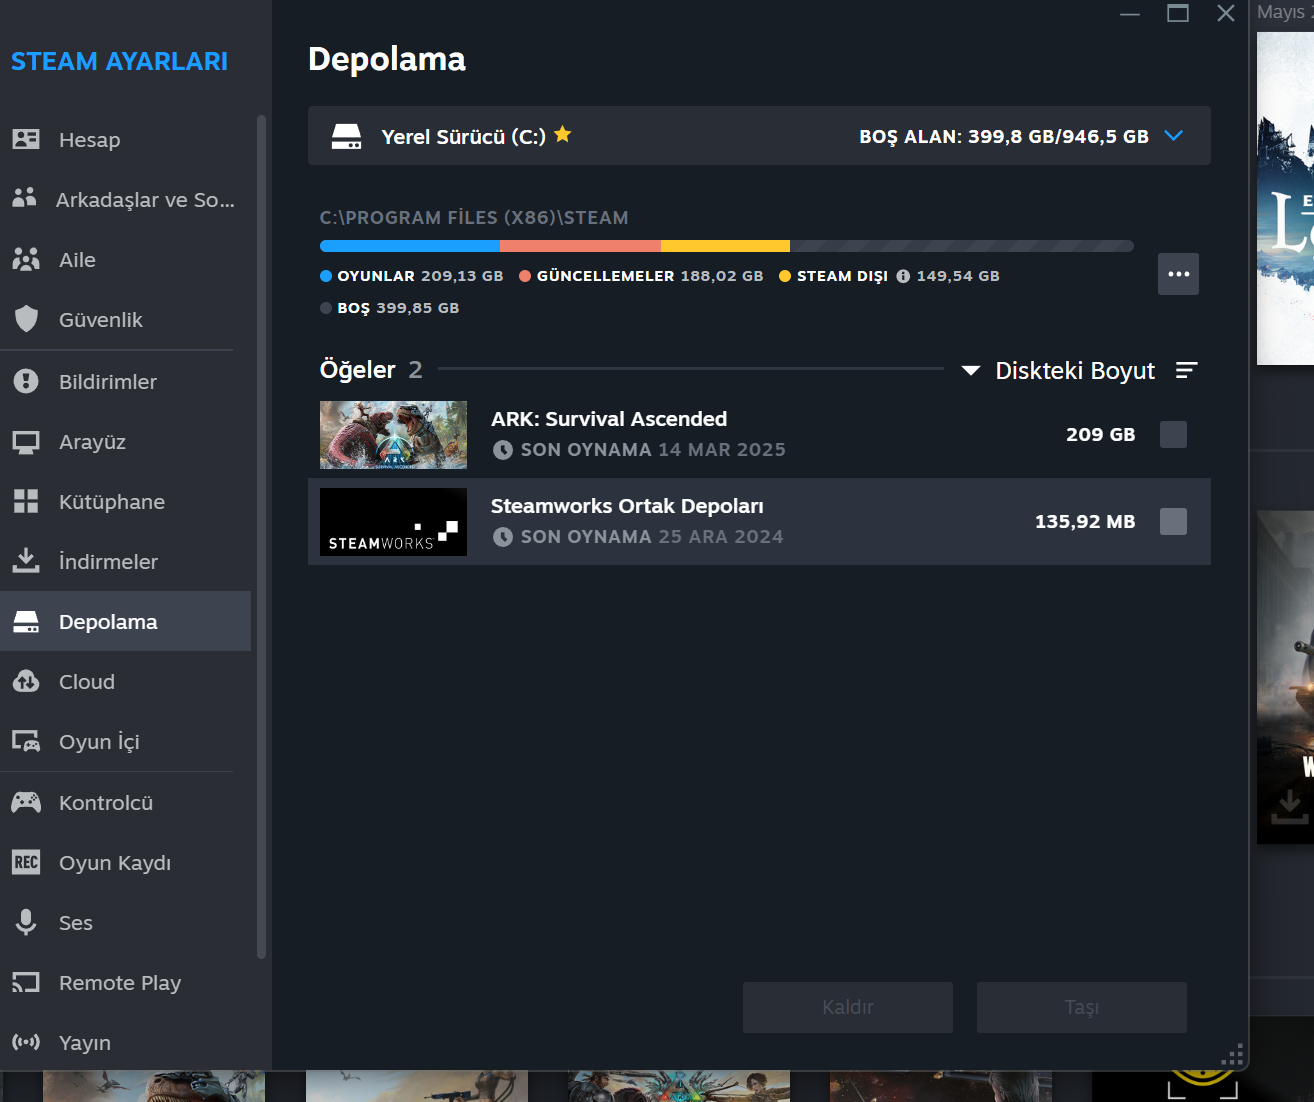Screen dimensions: 1314x1102
Task: Select the Bildirimler settings tab
Action: pos(126,382)
